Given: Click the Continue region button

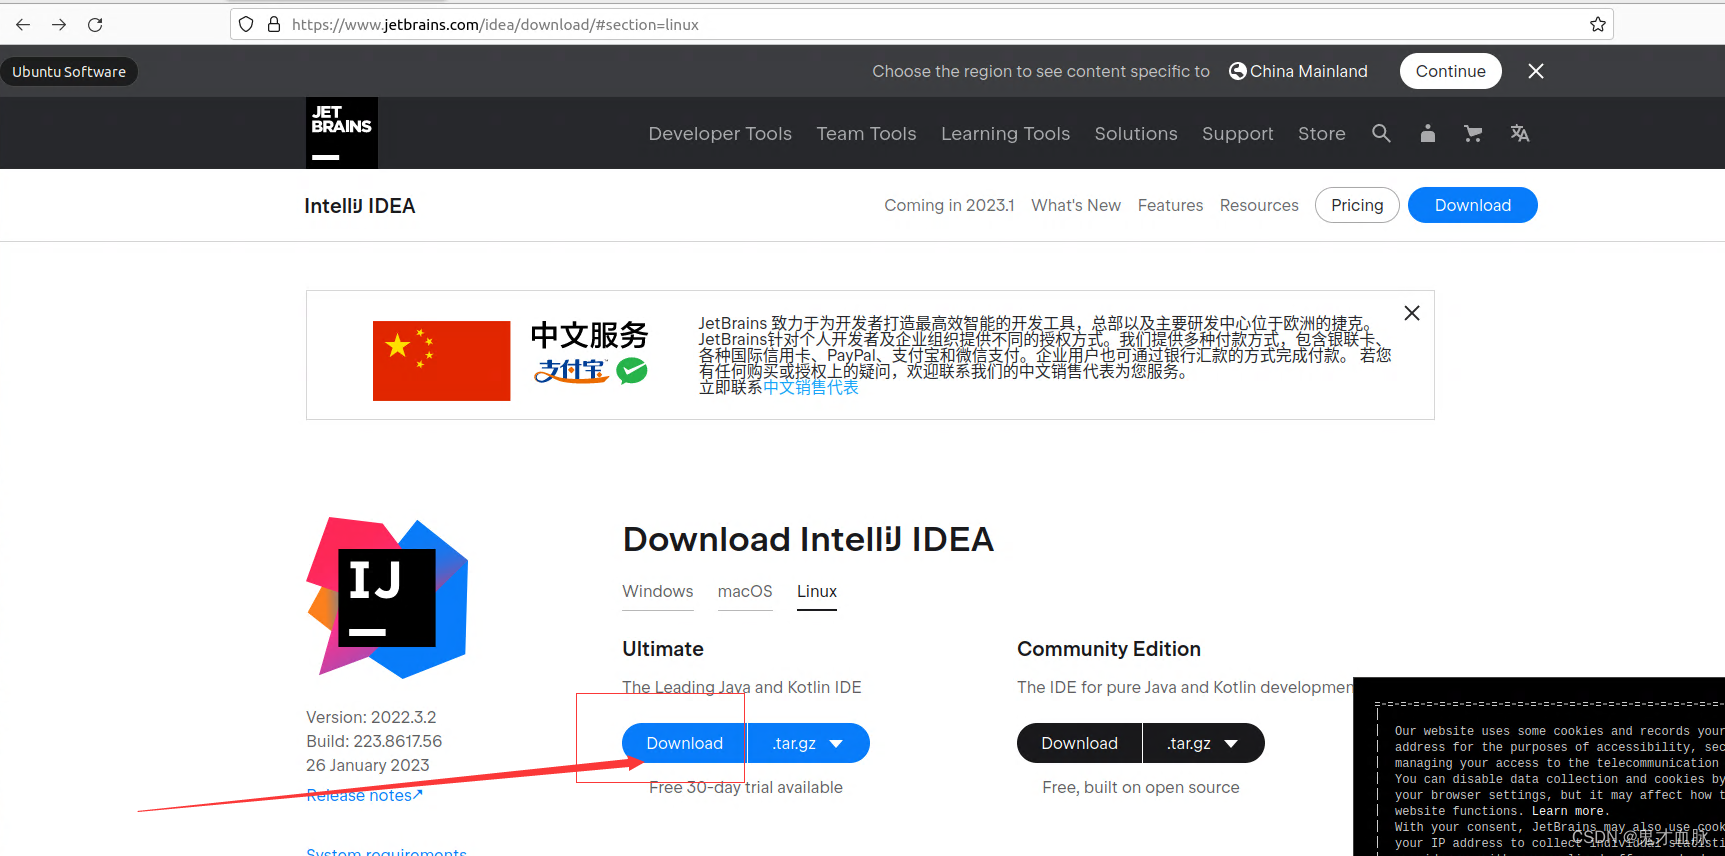Looking at the screenshot, I should [x=1450, y=71].
